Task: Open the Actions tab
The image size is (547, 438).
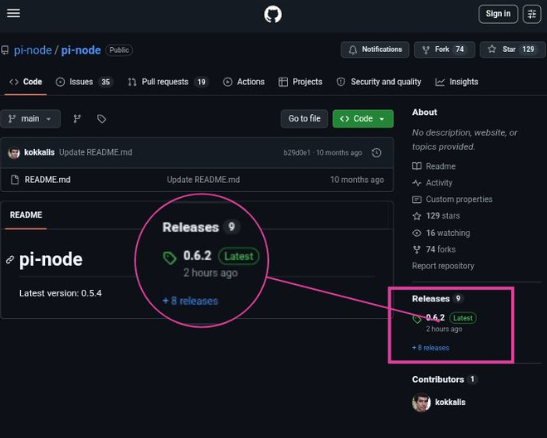Action: [x=244, y=82]
